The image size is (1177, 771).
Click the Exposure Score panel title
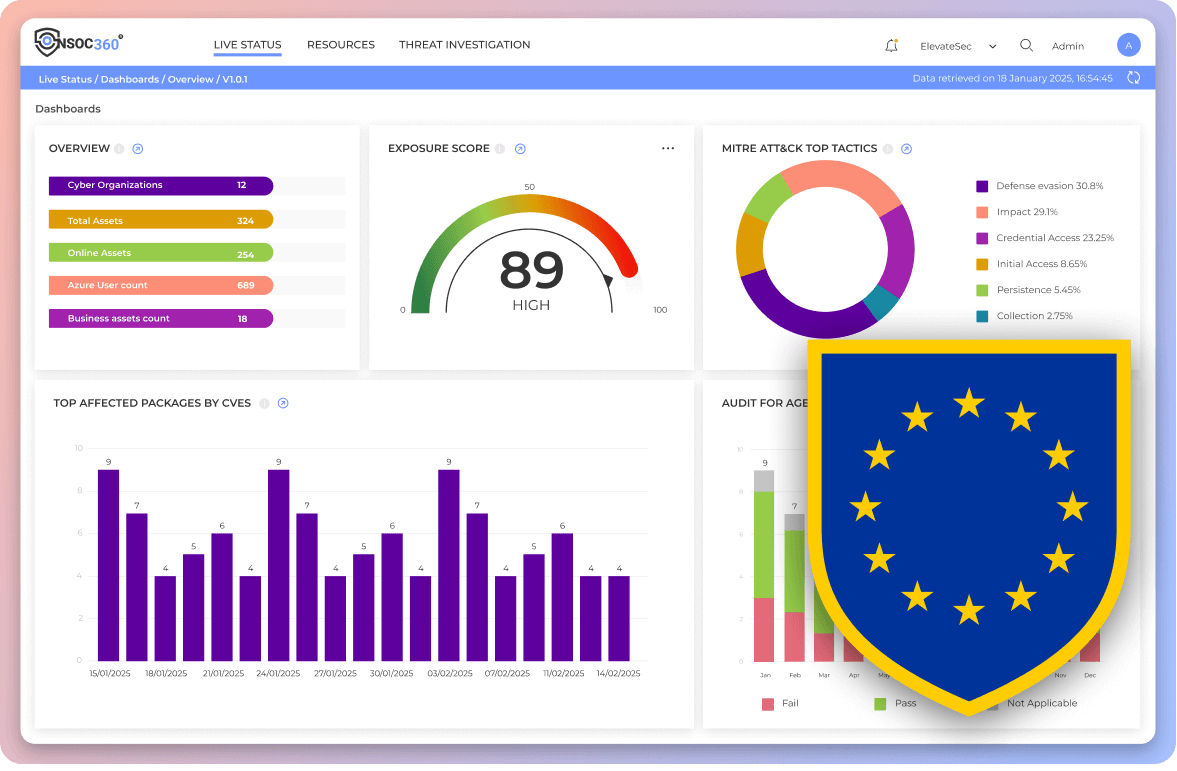(x=438, y=149)
